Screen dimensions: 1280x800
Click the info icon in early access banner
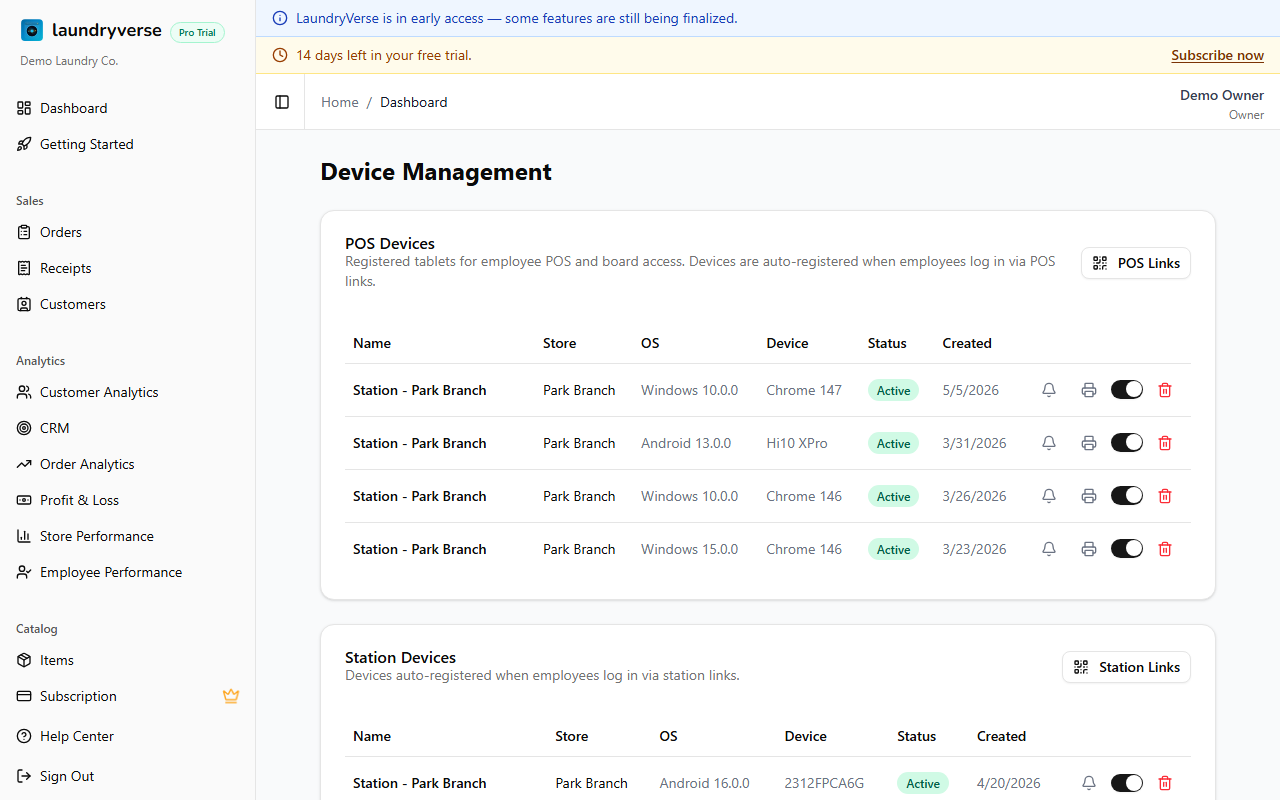(280, 18)
